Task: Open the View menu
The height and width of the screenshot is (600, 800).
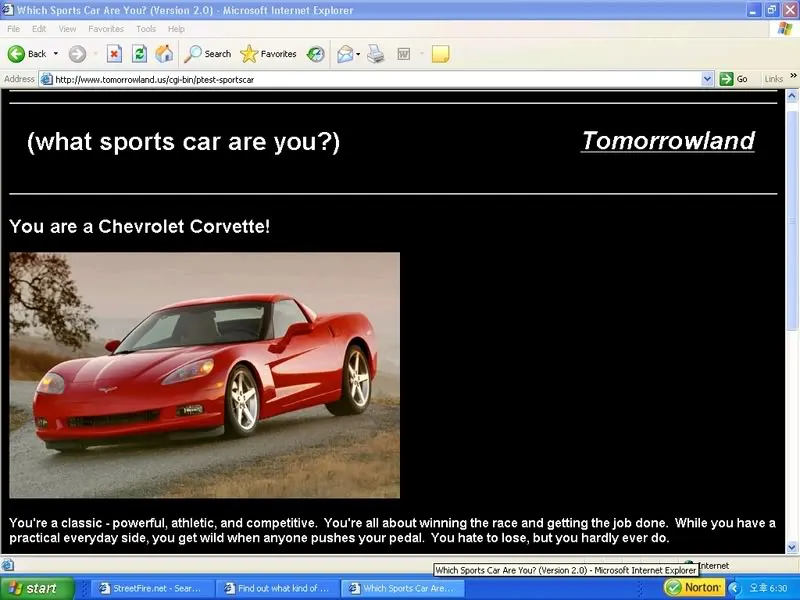Action: pos(67,29)
